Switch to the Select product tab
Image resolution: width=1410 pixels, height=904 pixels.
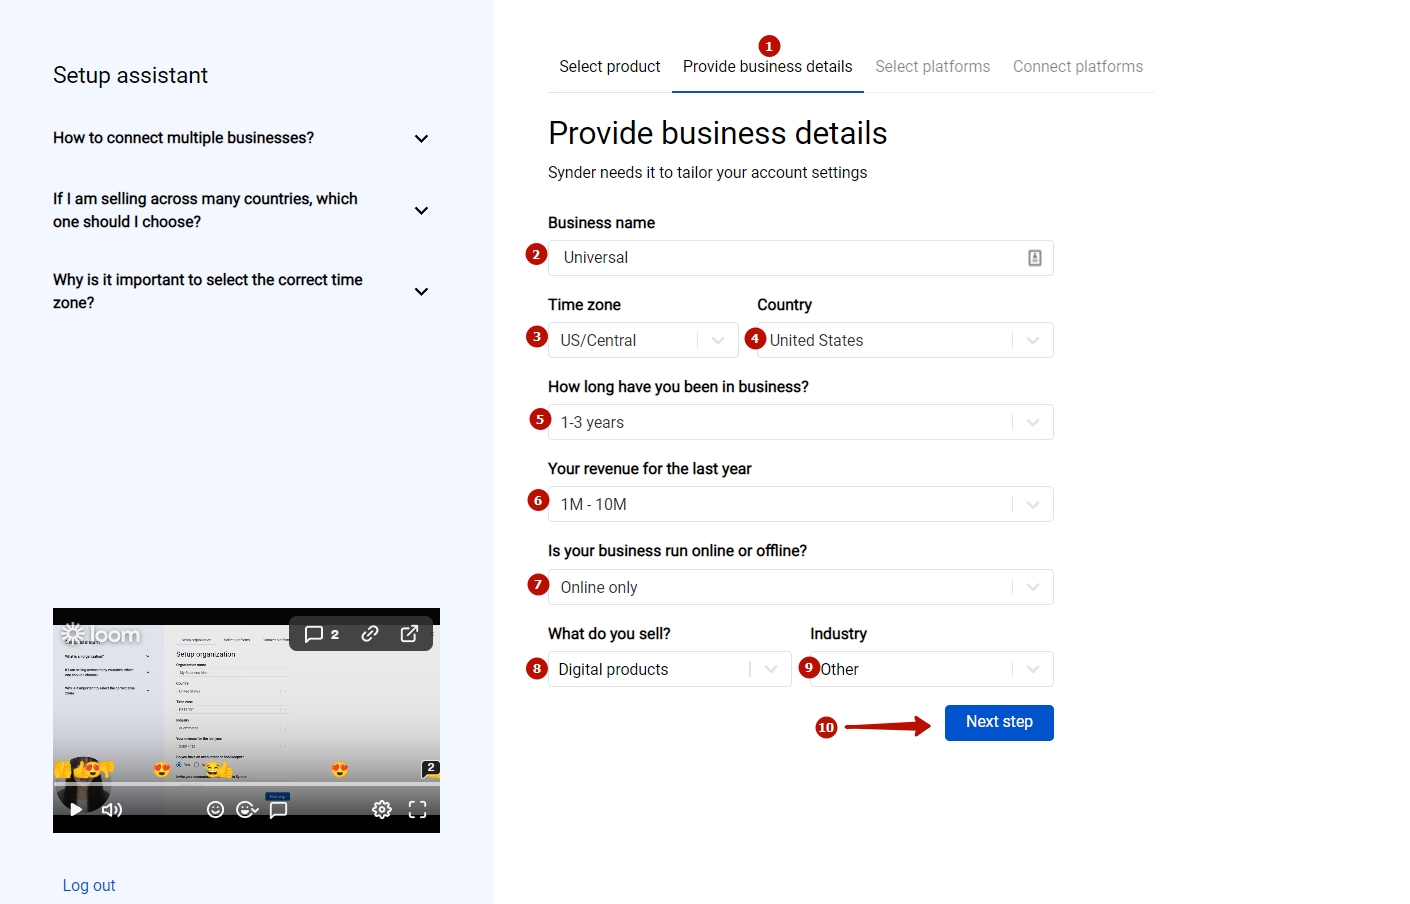[x=609, y=66]
